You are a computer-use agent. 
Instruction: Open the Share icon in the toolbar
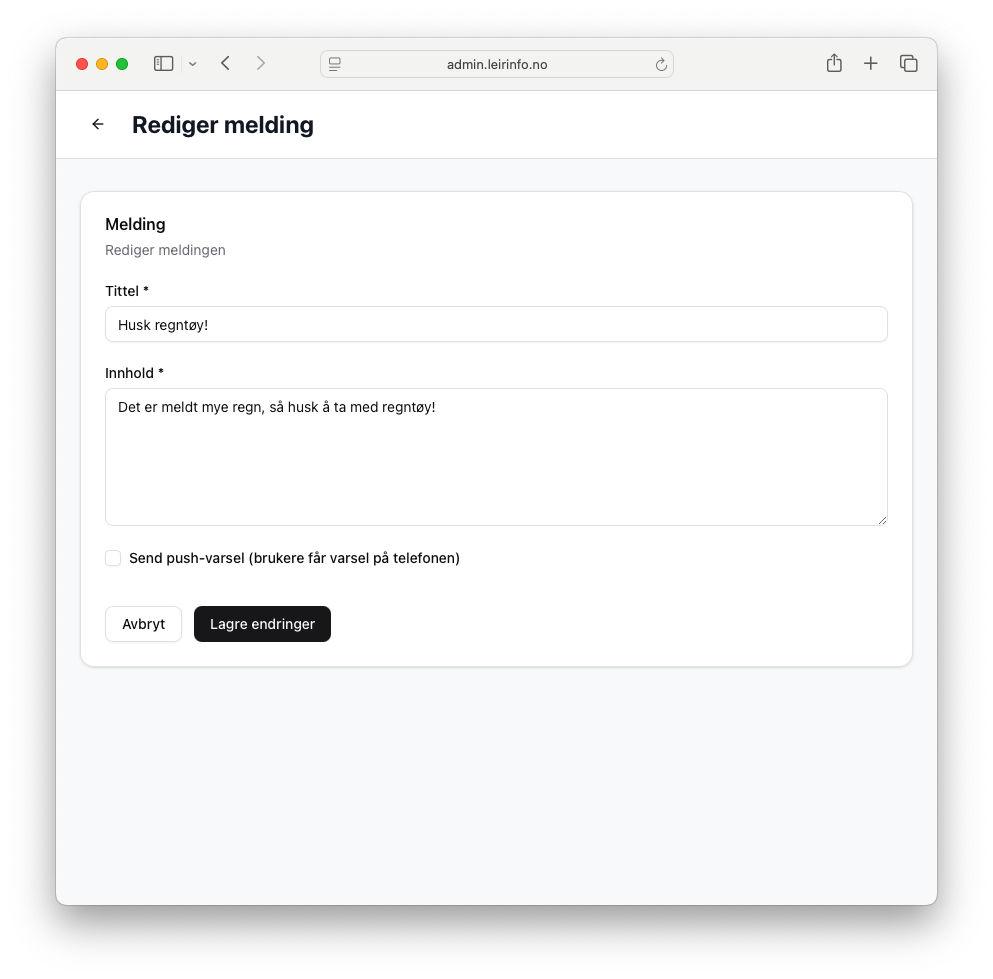pos(834,64)
